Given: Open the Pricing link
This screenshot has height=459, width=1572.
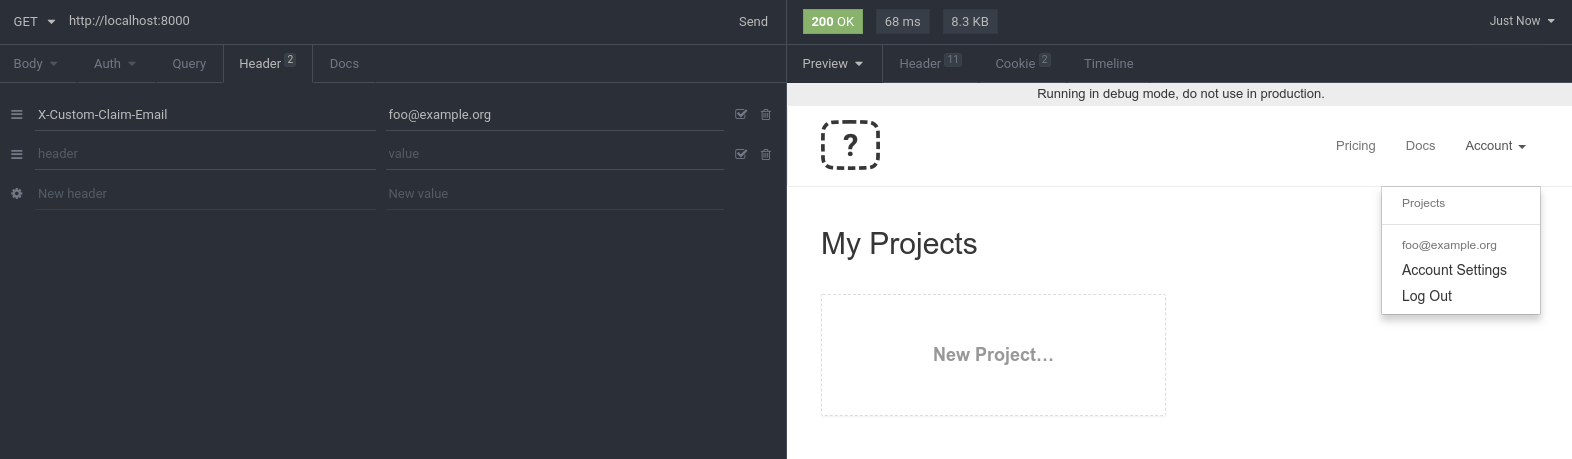Looking at the screenshot, I should (1355, 146).
